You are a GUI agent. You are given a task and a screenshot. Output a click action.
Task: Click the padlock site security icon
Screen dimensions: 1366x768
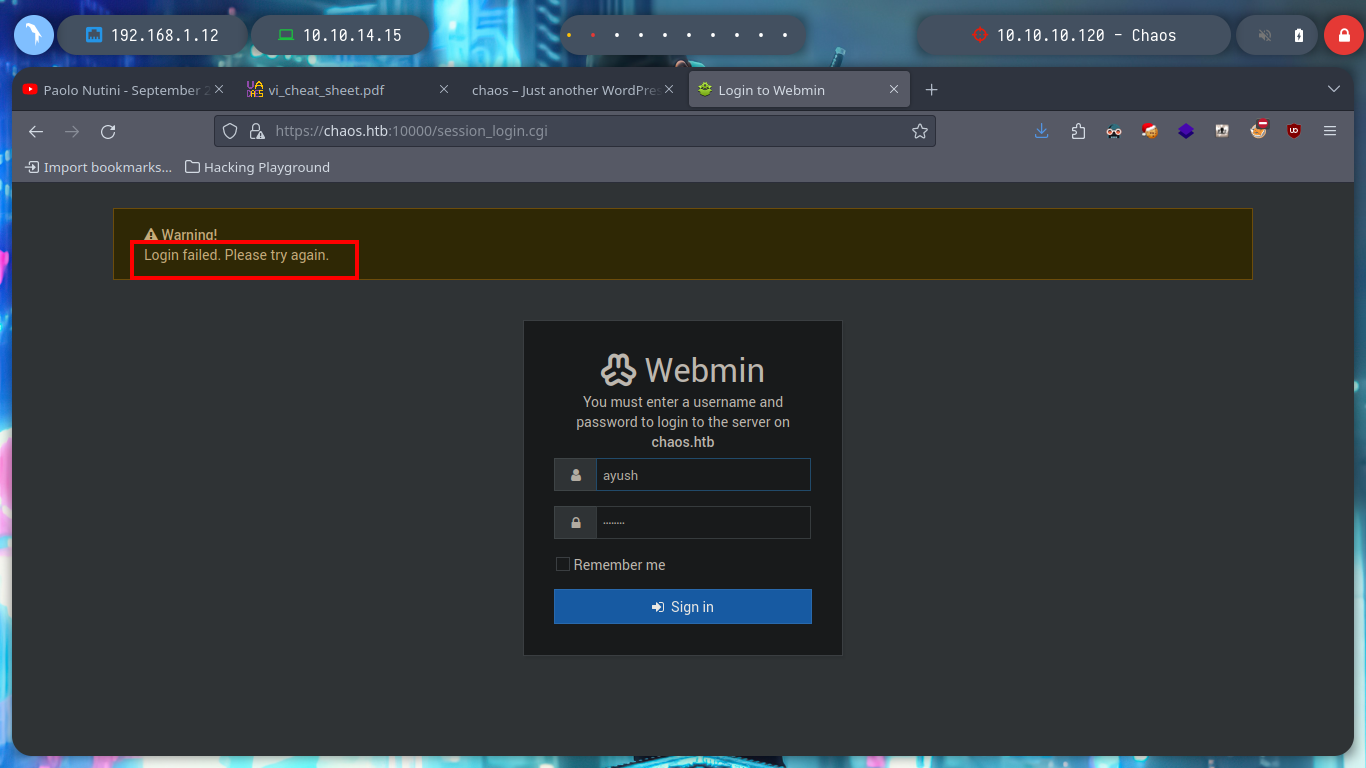[256, 131]
